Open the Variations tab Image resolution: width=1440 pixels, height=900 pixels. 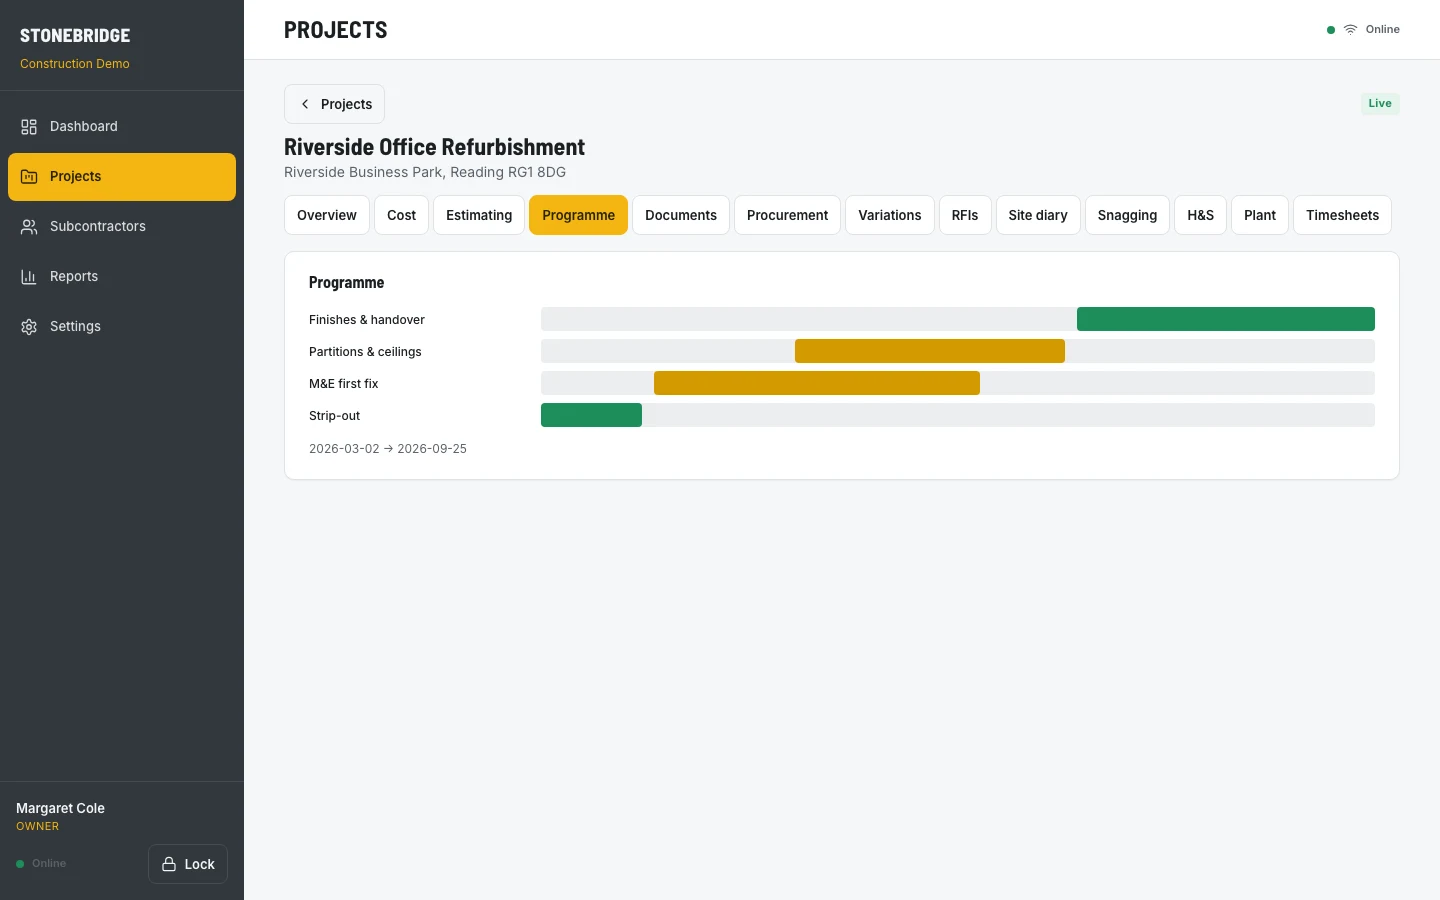[890, 215]
